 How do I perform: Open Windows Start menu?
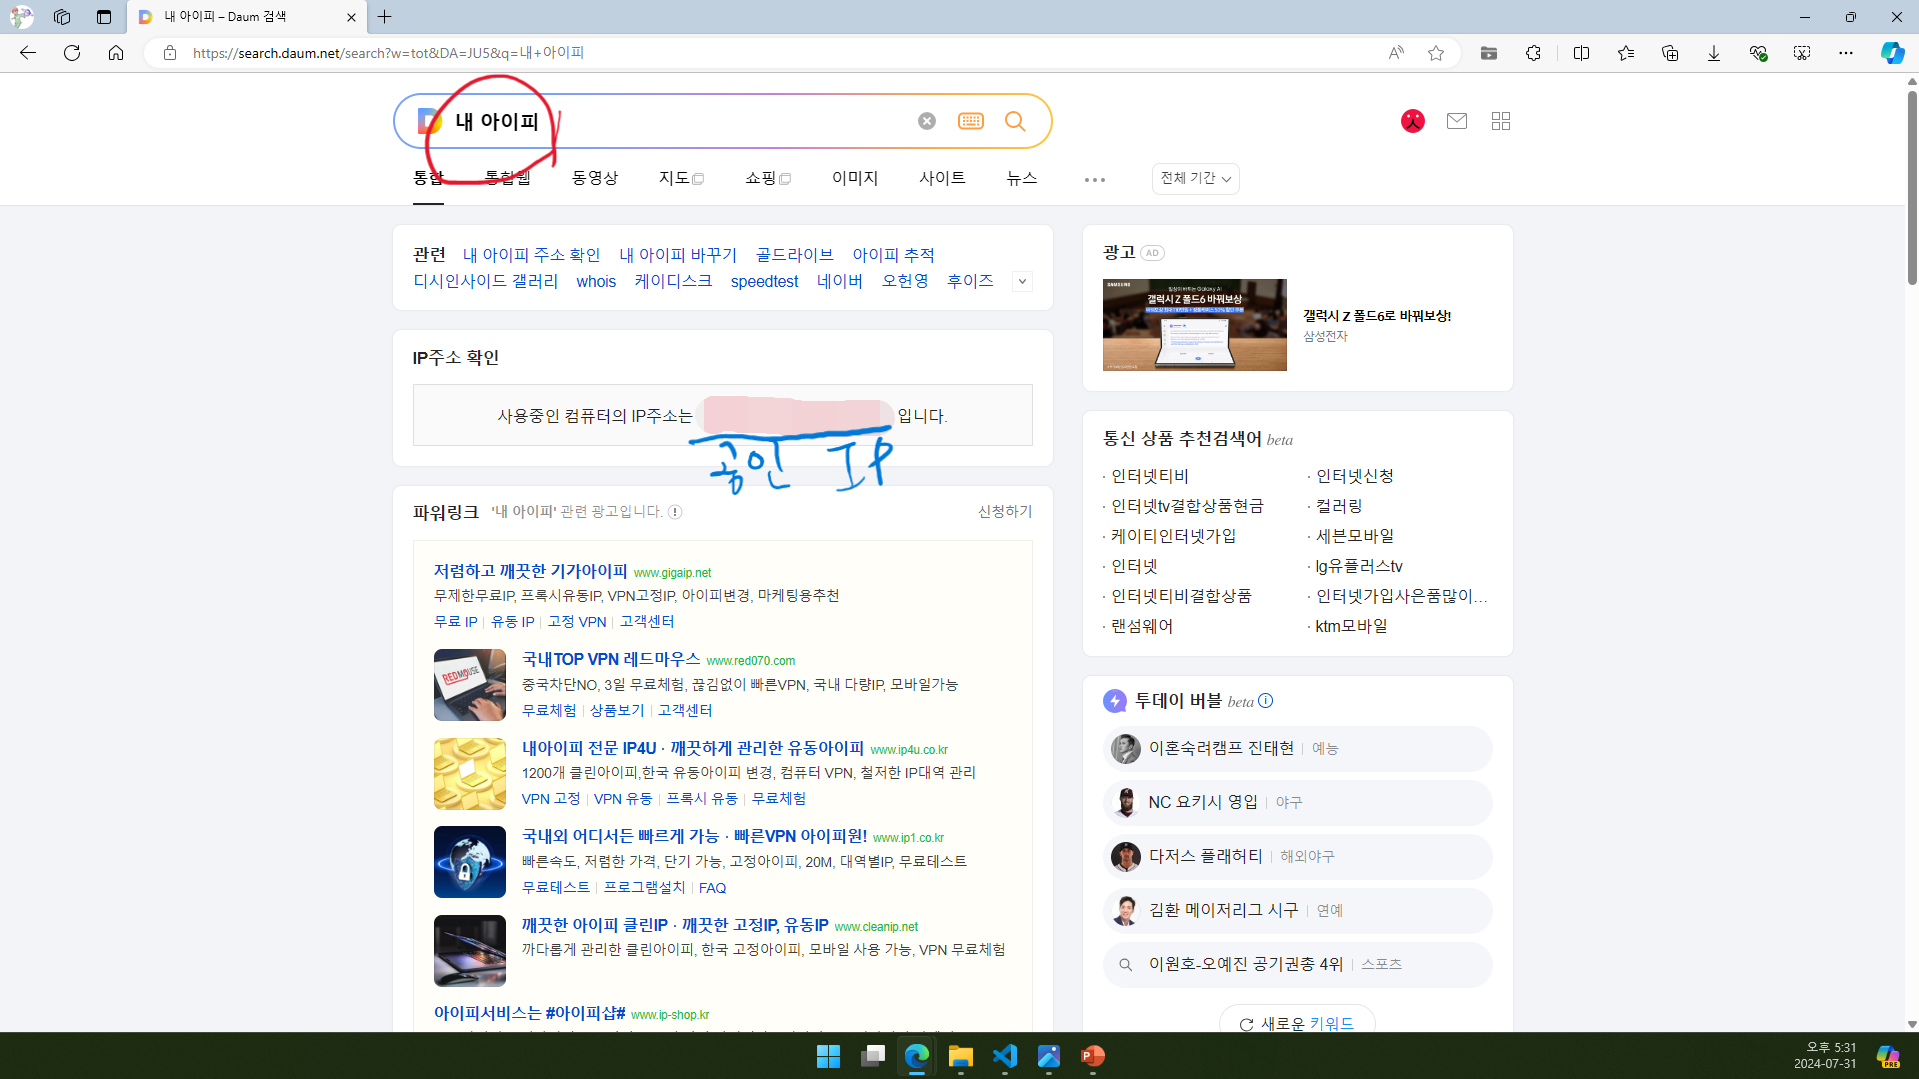[828, 1056]
